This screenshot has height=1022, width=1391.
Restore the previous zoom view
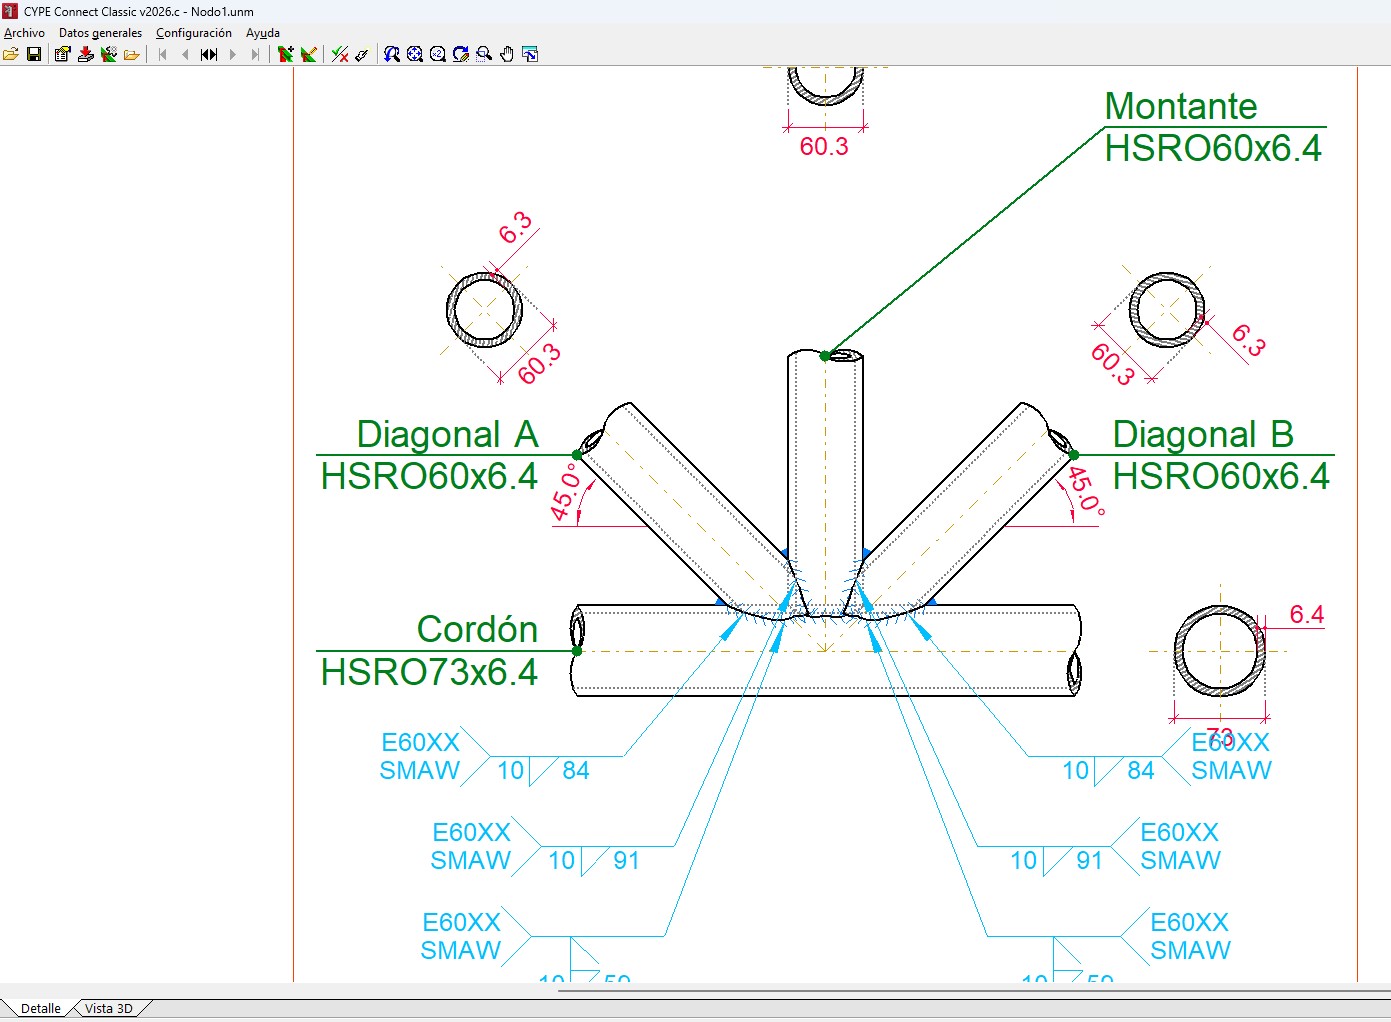click(392, 54)
